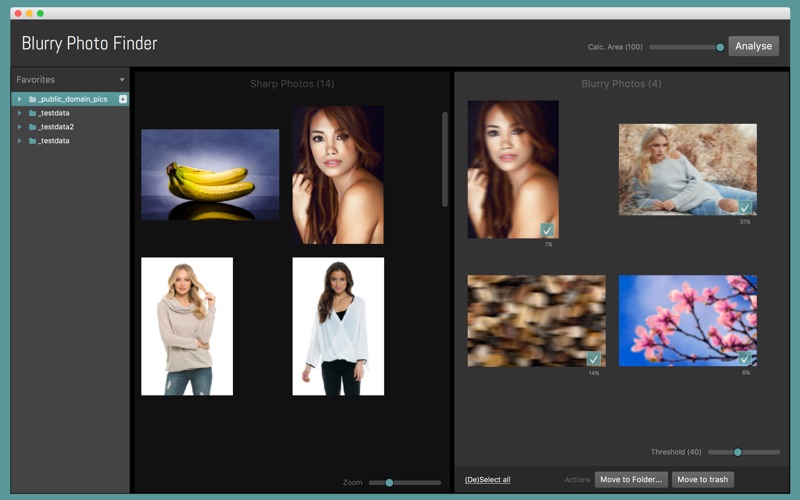Expand the _testdata2 folder triangle
800x500 pixels.
19,127
